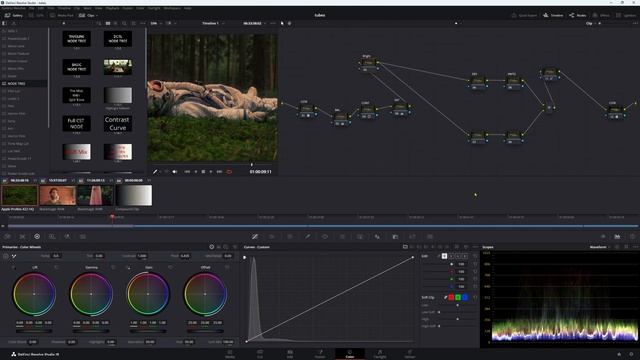This screenshot has width=640, height=360.
Task: Open the Power Windows palette
Action: (325, 236)
